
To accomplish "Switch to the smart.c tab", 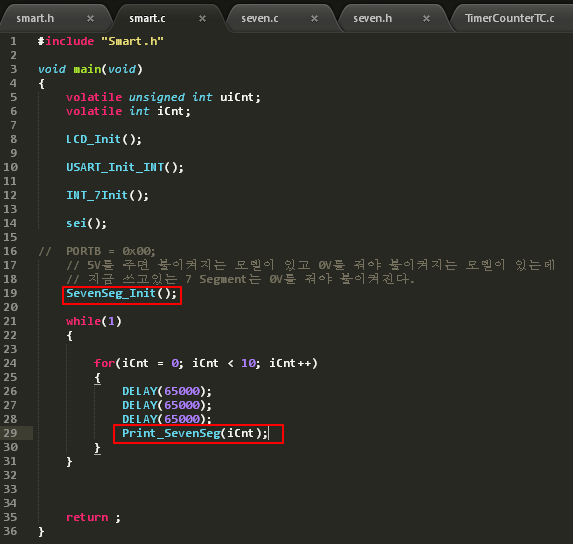I will [147, 18].
